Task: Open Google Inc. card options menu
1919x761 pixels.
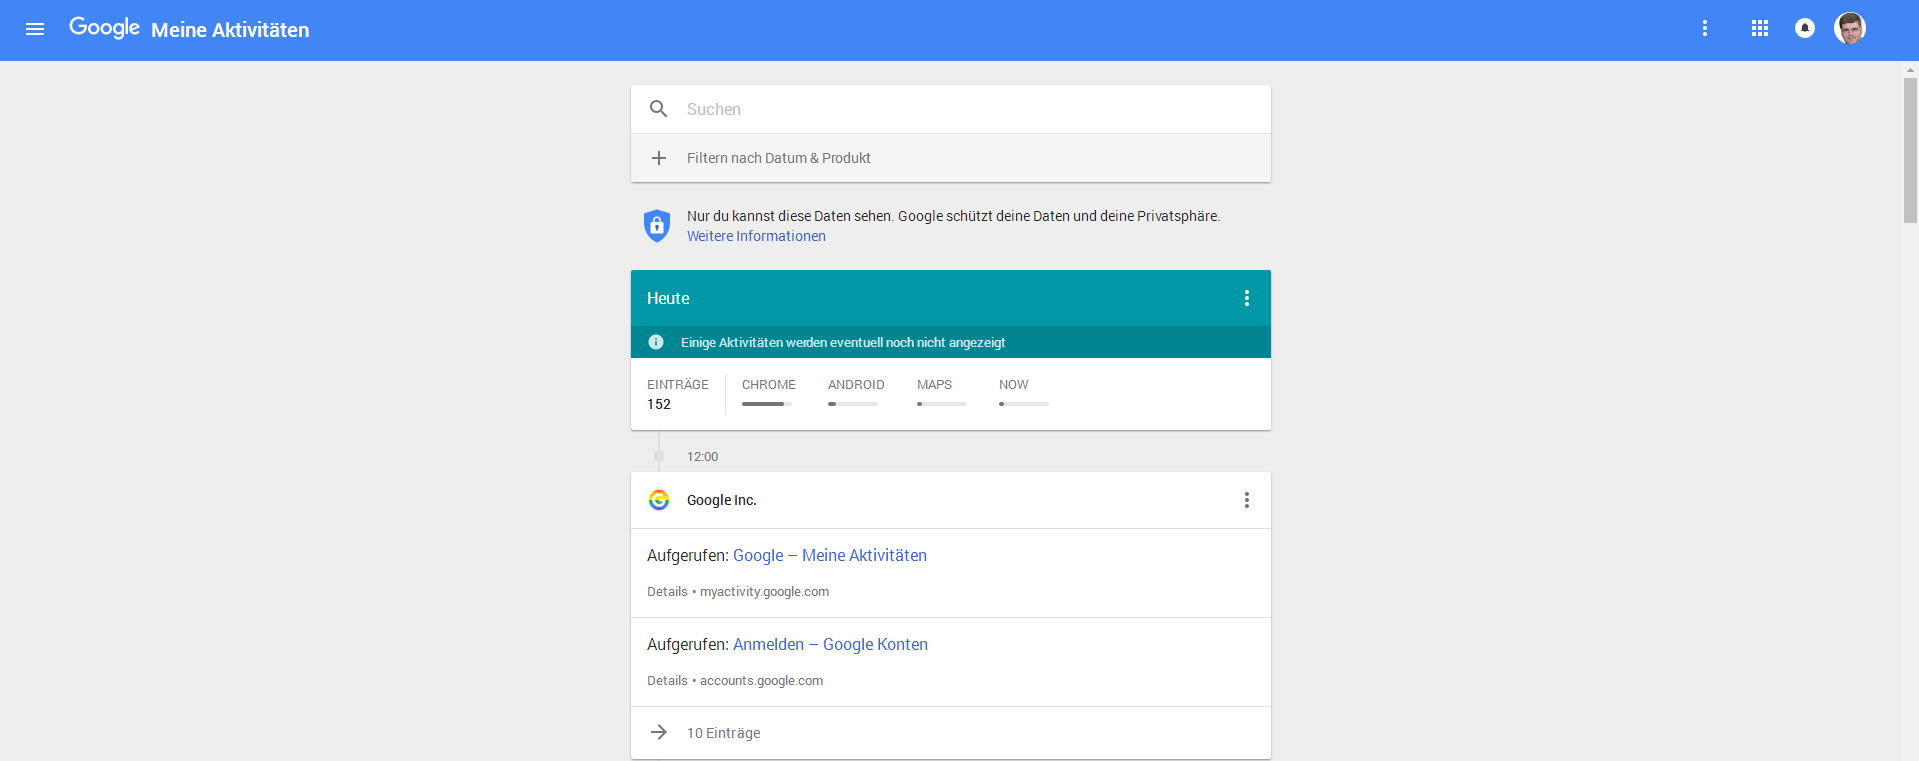Action: tap(1247, 500)
